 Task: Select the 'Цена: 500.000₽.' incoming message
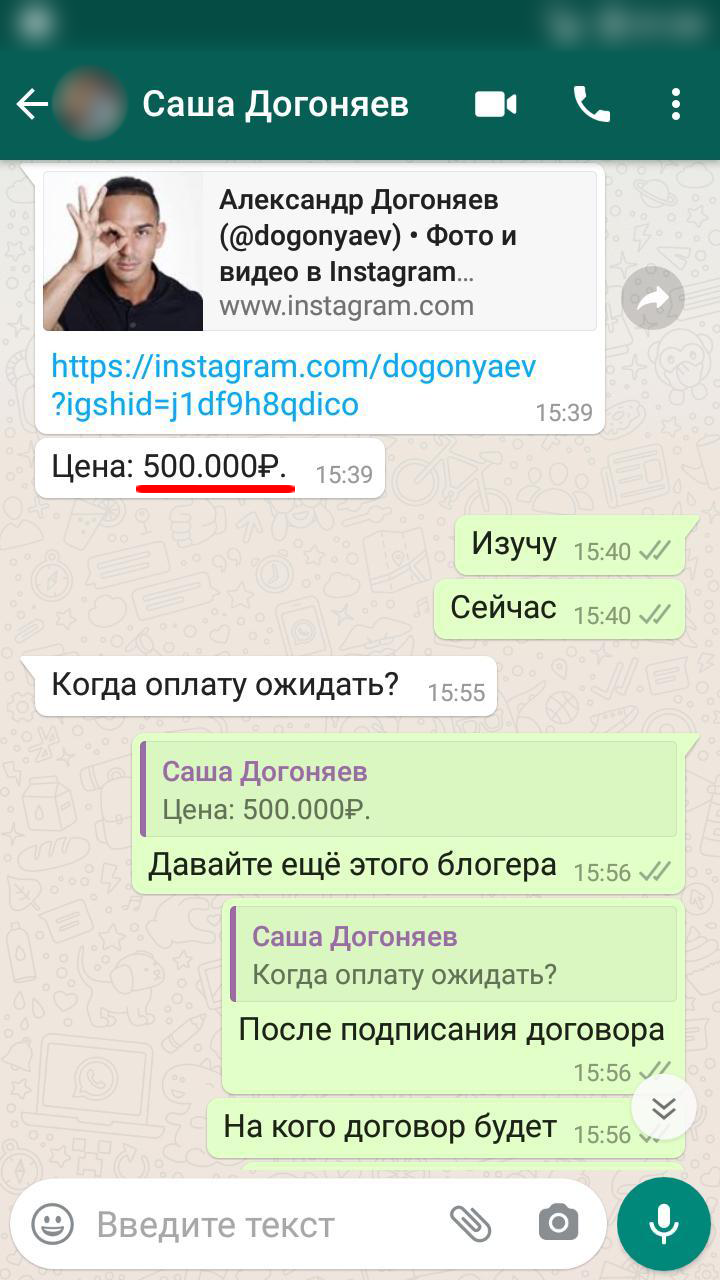[210, 468]
